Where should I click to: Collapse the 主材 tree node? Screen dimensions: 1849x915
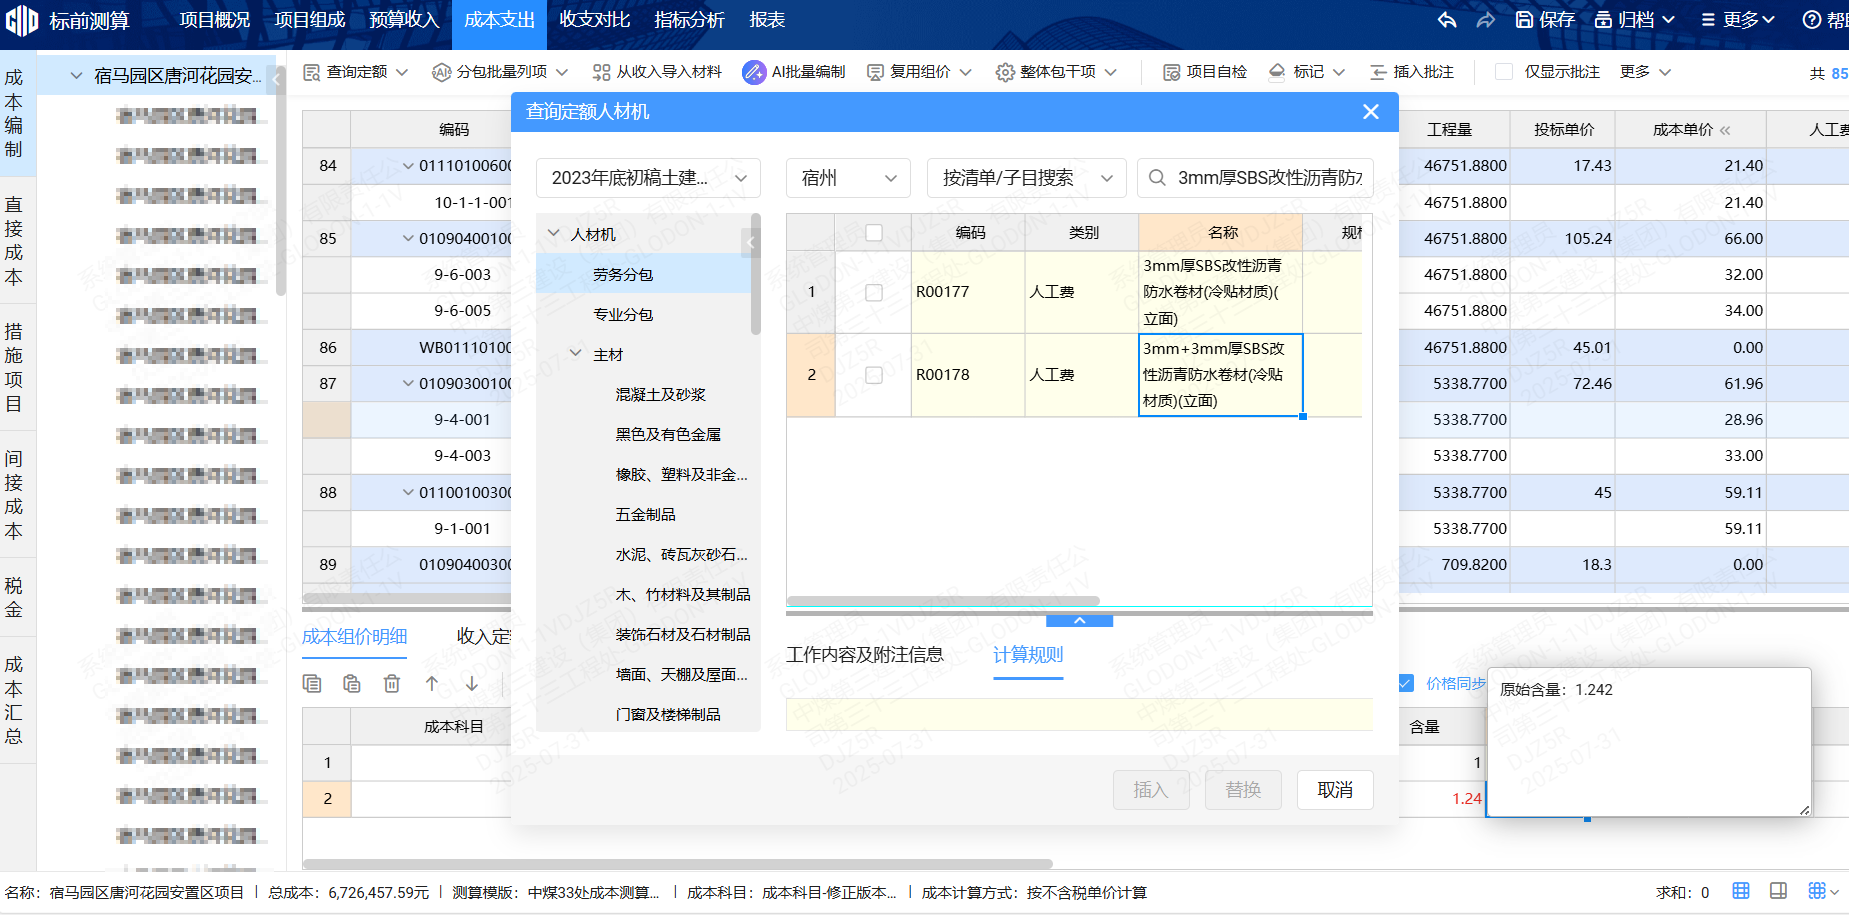click(576, 354)
